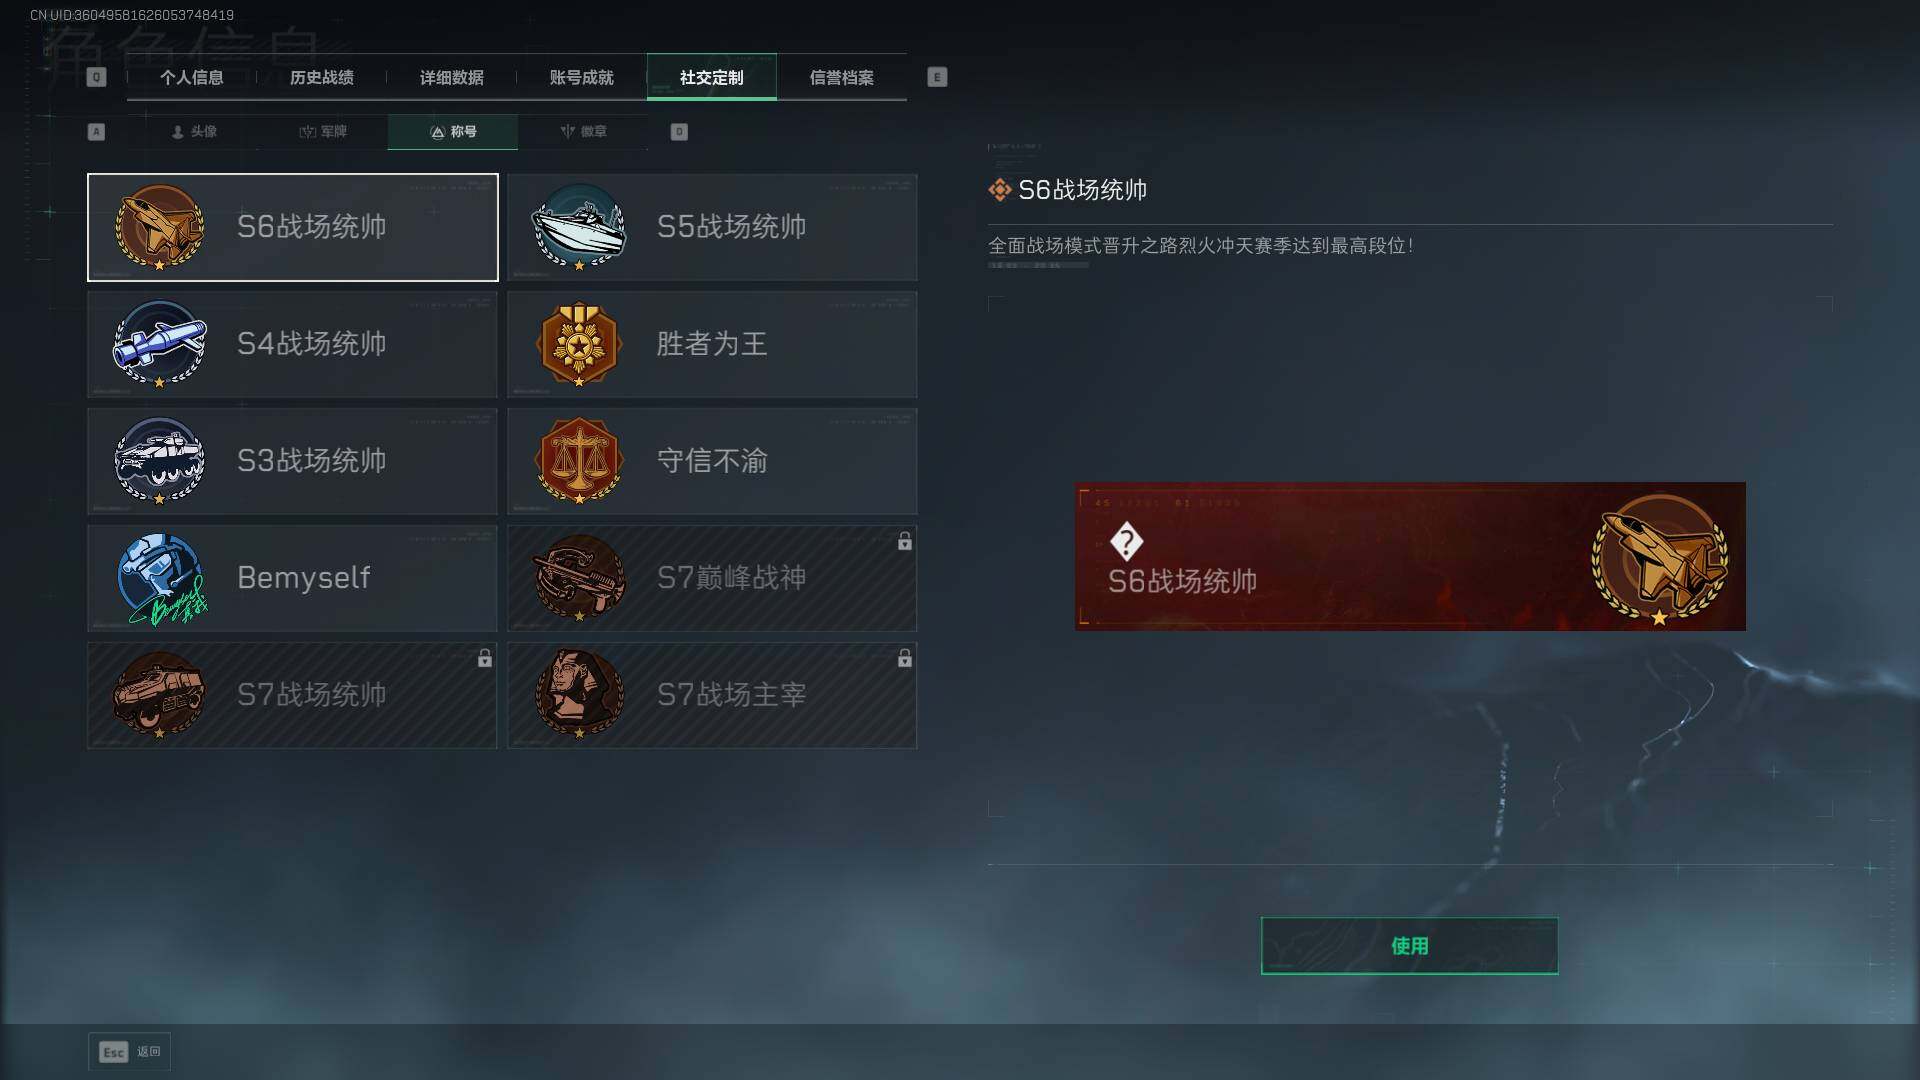Click the lock icon on S7战场主宰

tap(904, 659)
